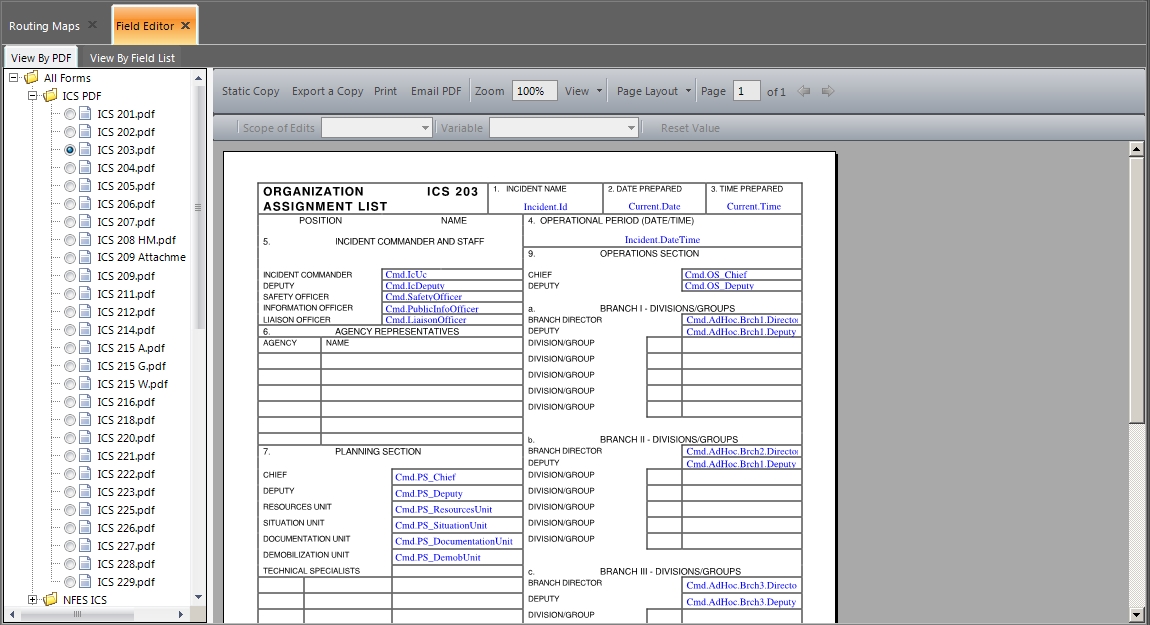Screen dimensions: 1150x625
Task: Click tree panel scroll right arrow
Action: pos(180,615)
